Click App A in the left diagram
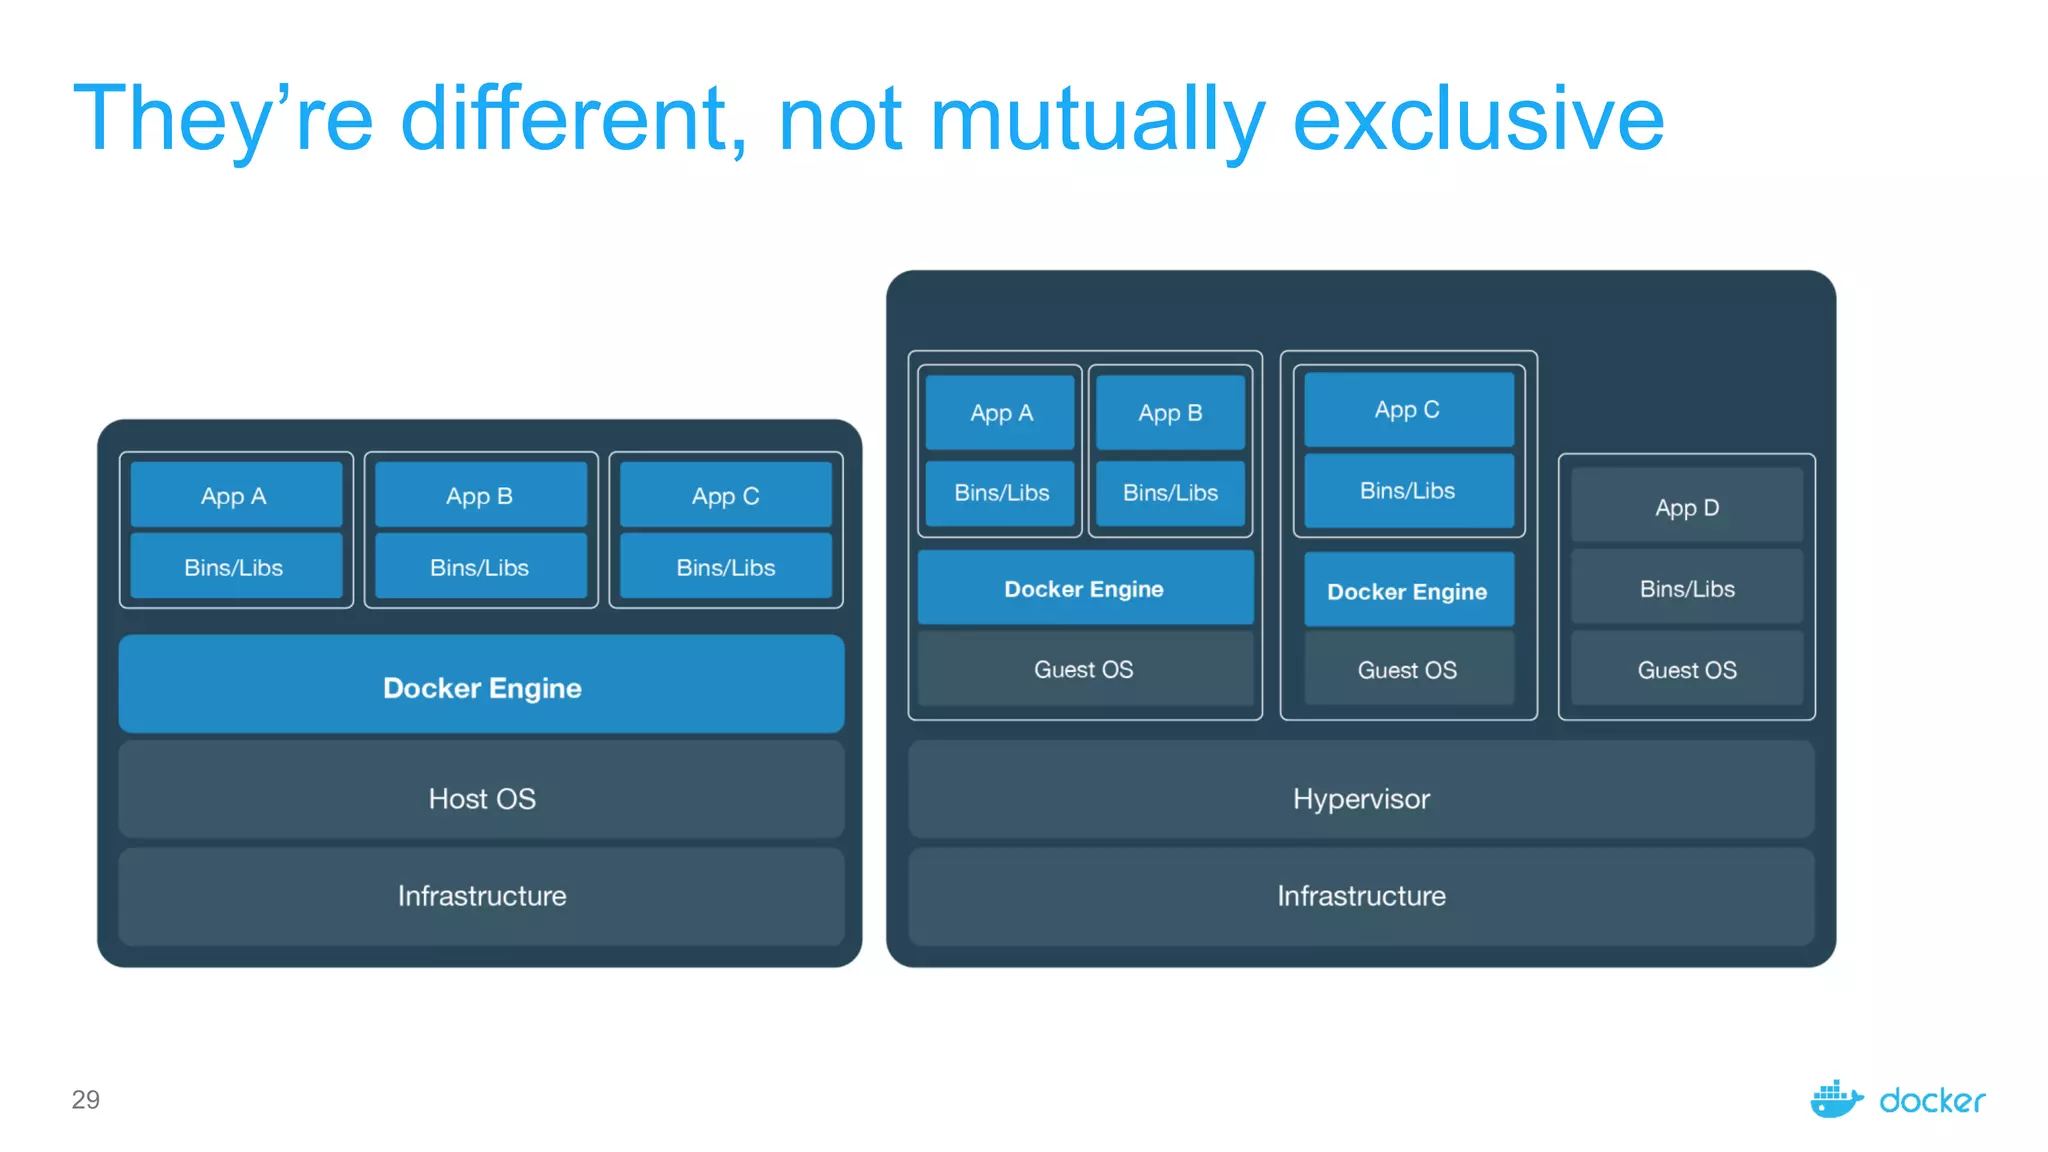Viewport: 2048px width, 1152px height. tap(234, 495)
